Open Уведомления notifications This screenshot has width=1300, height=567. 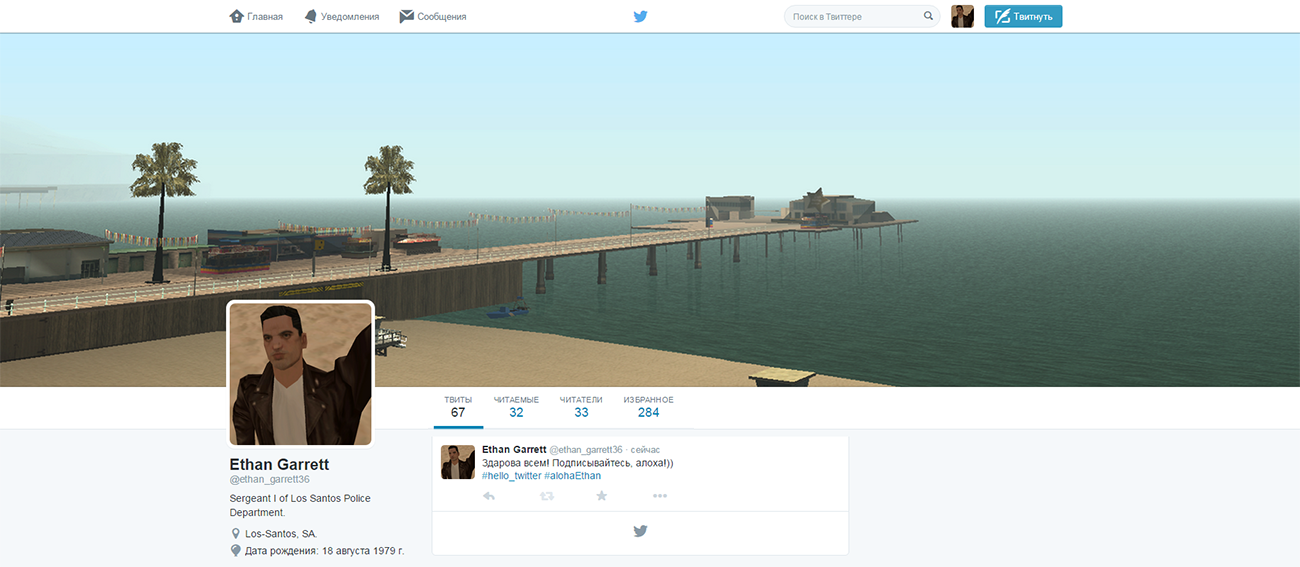coord(341,16)
